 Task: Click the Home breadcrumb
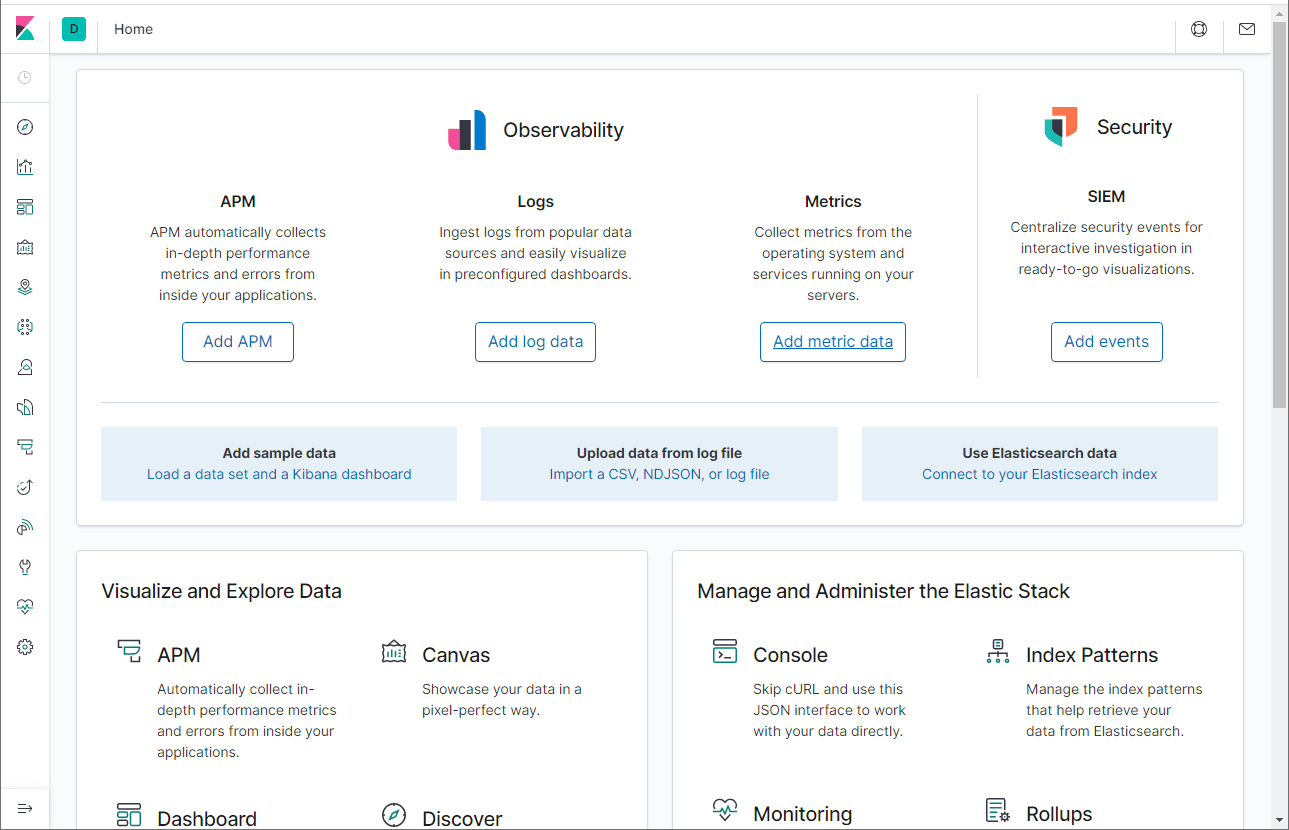pos(133,29)
